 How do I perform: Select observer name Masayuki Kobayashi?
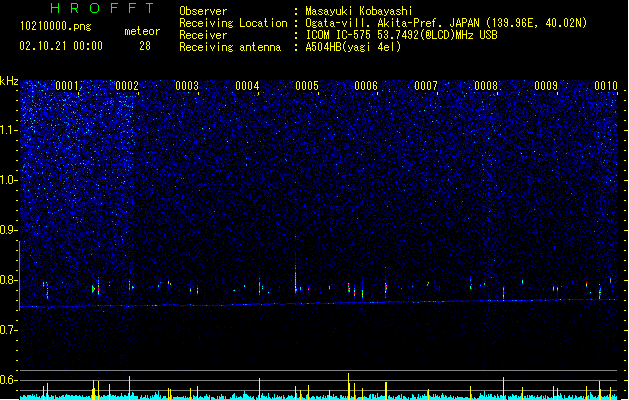click(359, 11)
